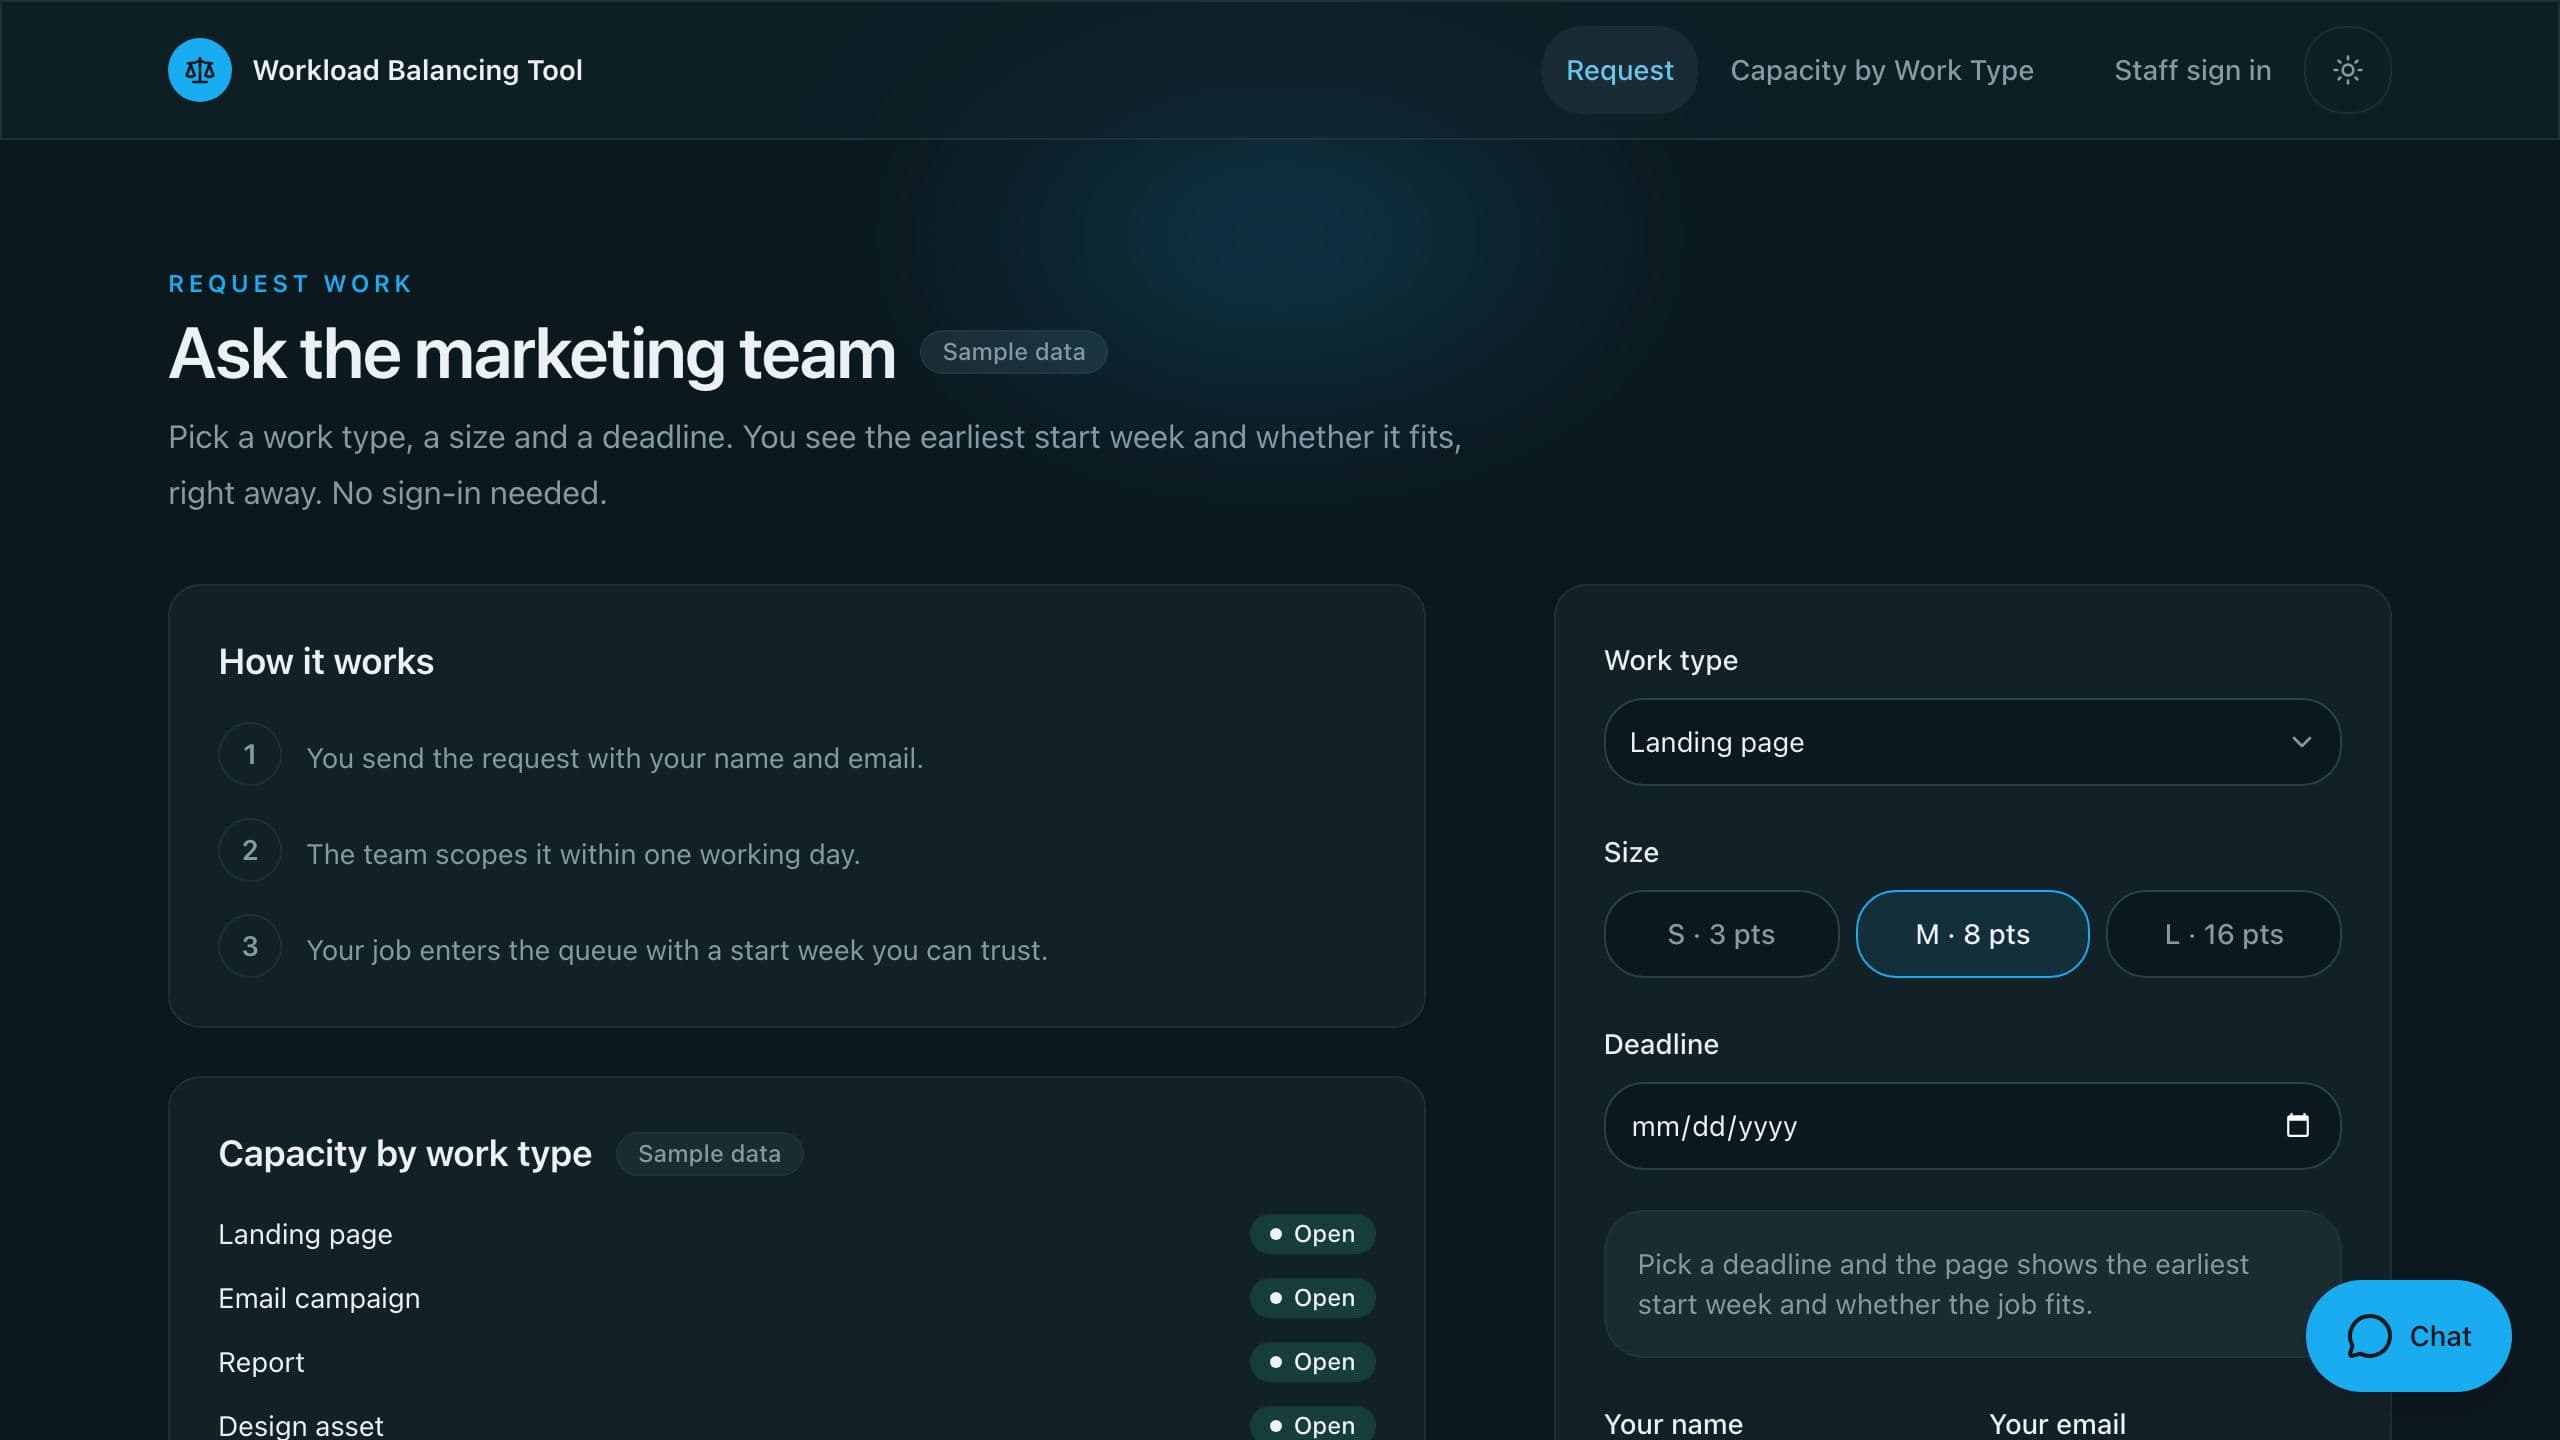
Task: Click Open status for Report
Action: 1312,1362
